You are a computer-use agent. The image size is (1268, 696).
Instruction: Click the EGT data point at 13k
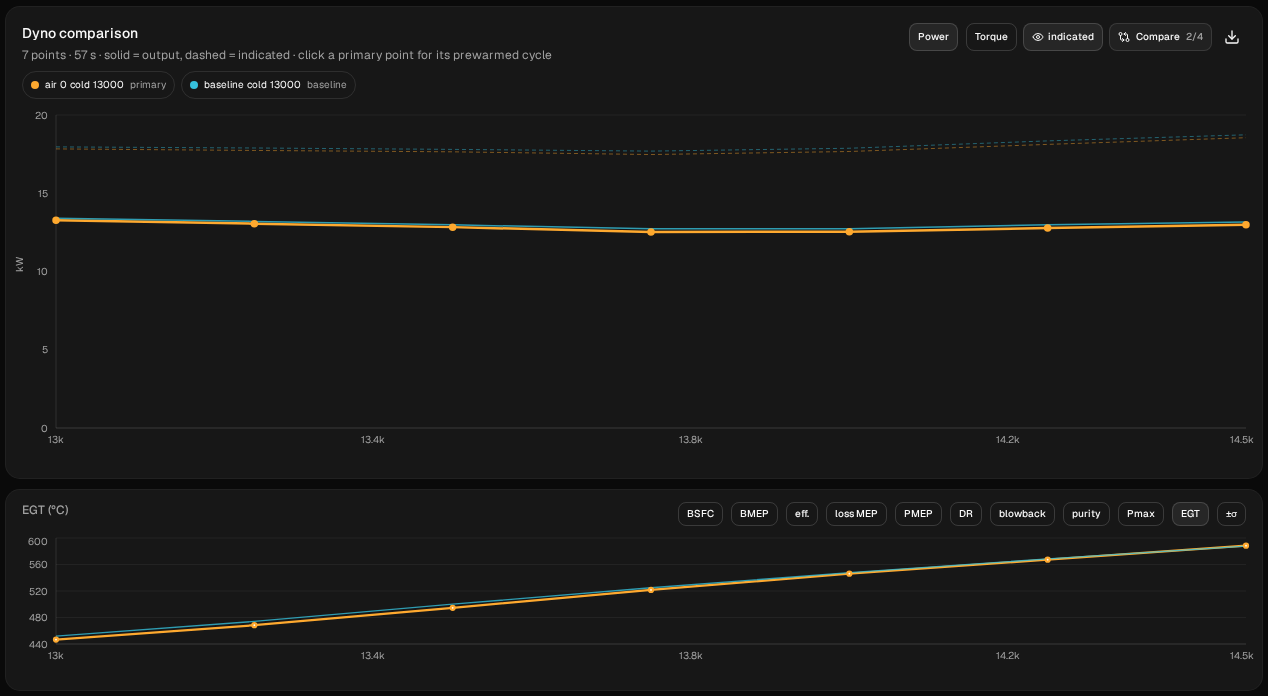click(56, 639)
